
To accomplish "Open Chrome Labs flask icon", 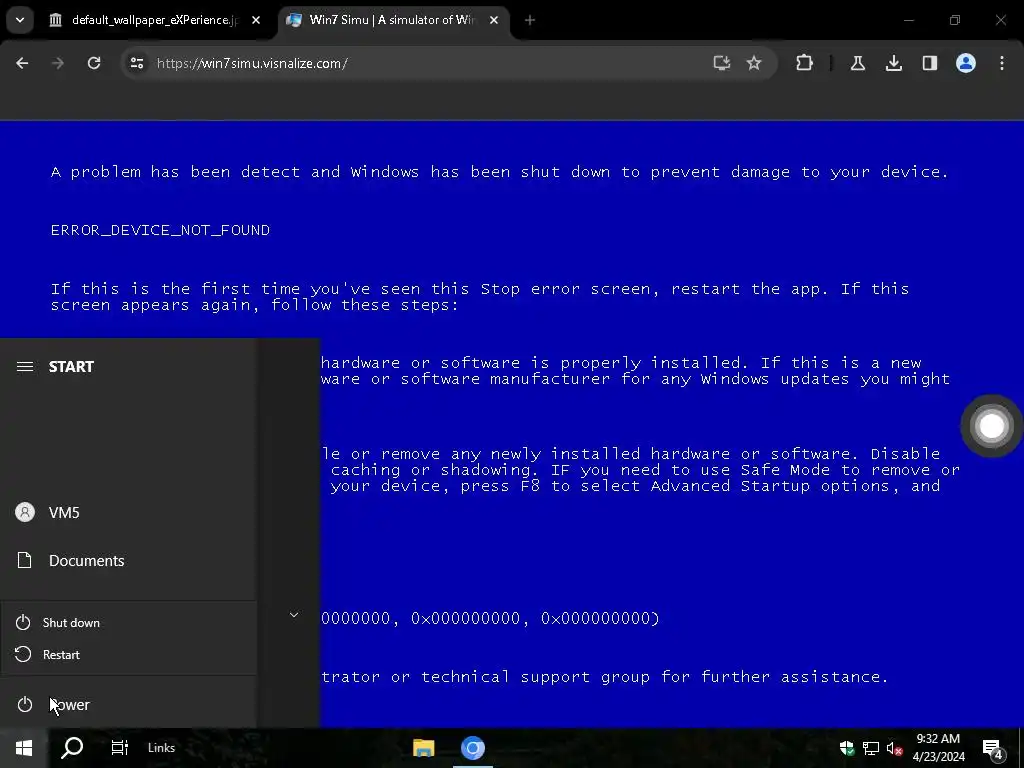I will (x=857, y=63).
